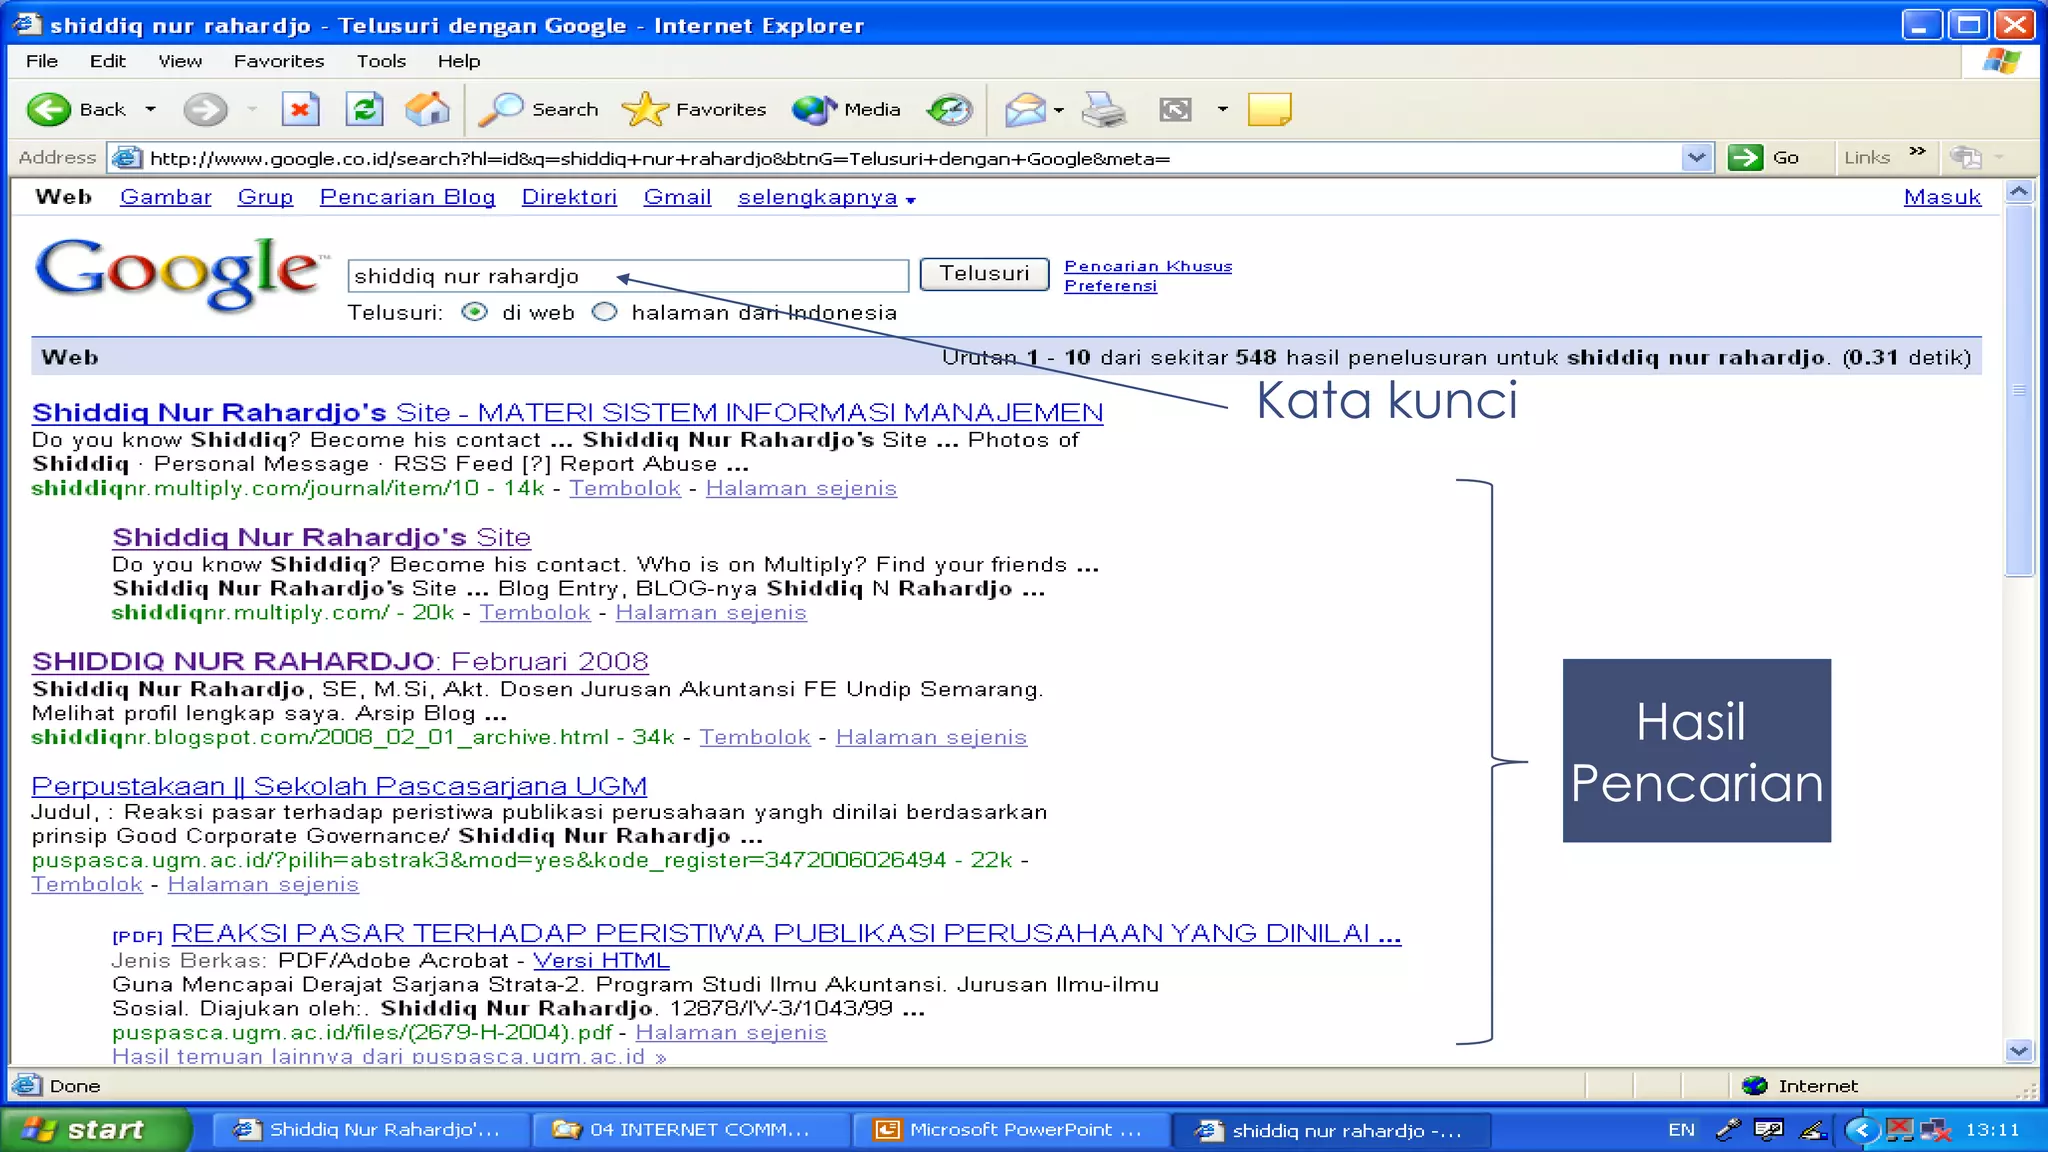This screenshot has width=2048, height=1152.
Task: Open 'SHIDDIQ NUR RAHARDJO: Februari 2008' result
Action: (x=340, y=661)
